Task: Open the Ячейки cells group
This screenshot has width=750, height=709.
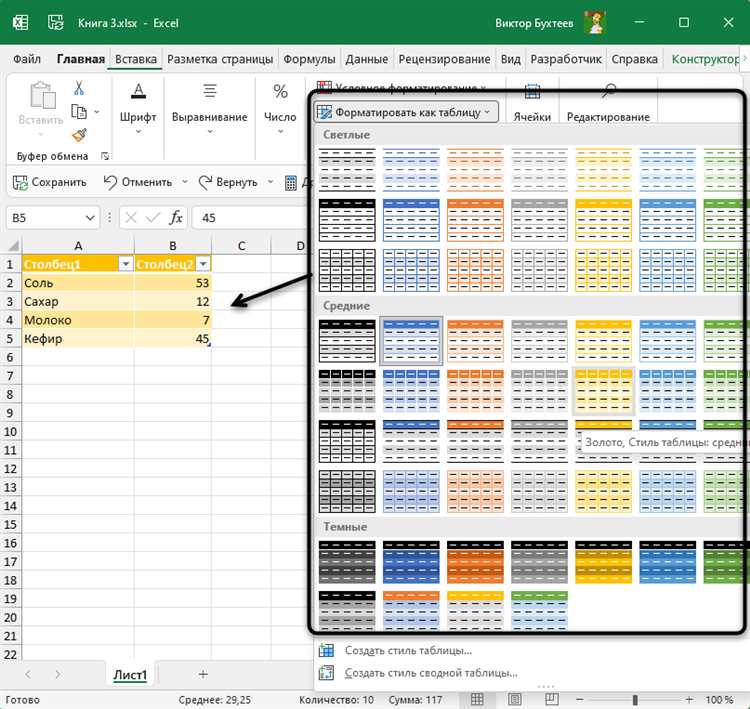Action: [532, 104]
